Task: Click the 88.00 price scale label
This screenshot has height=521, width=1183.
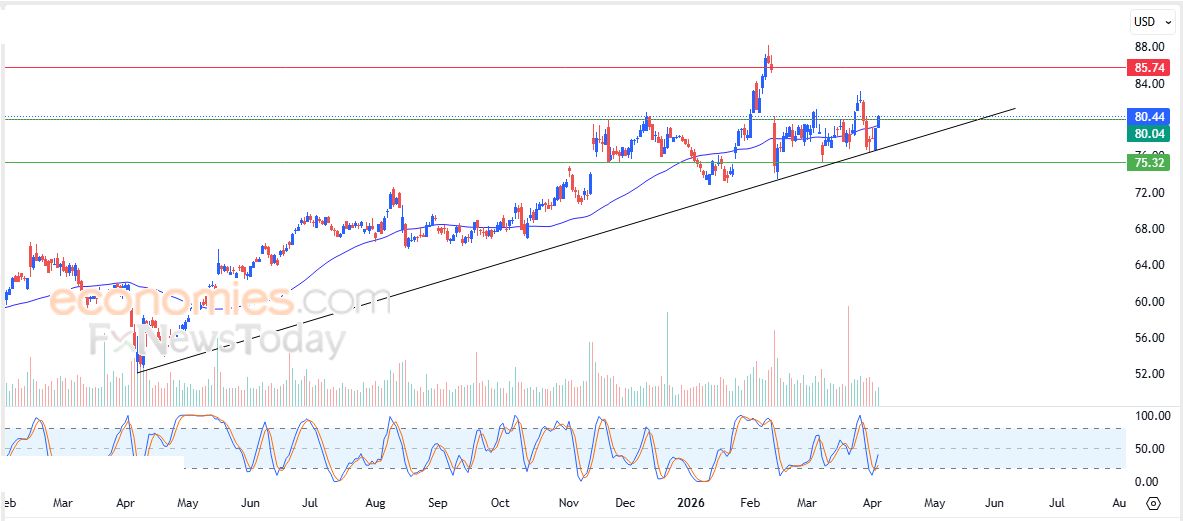Action: [1147, 47]
